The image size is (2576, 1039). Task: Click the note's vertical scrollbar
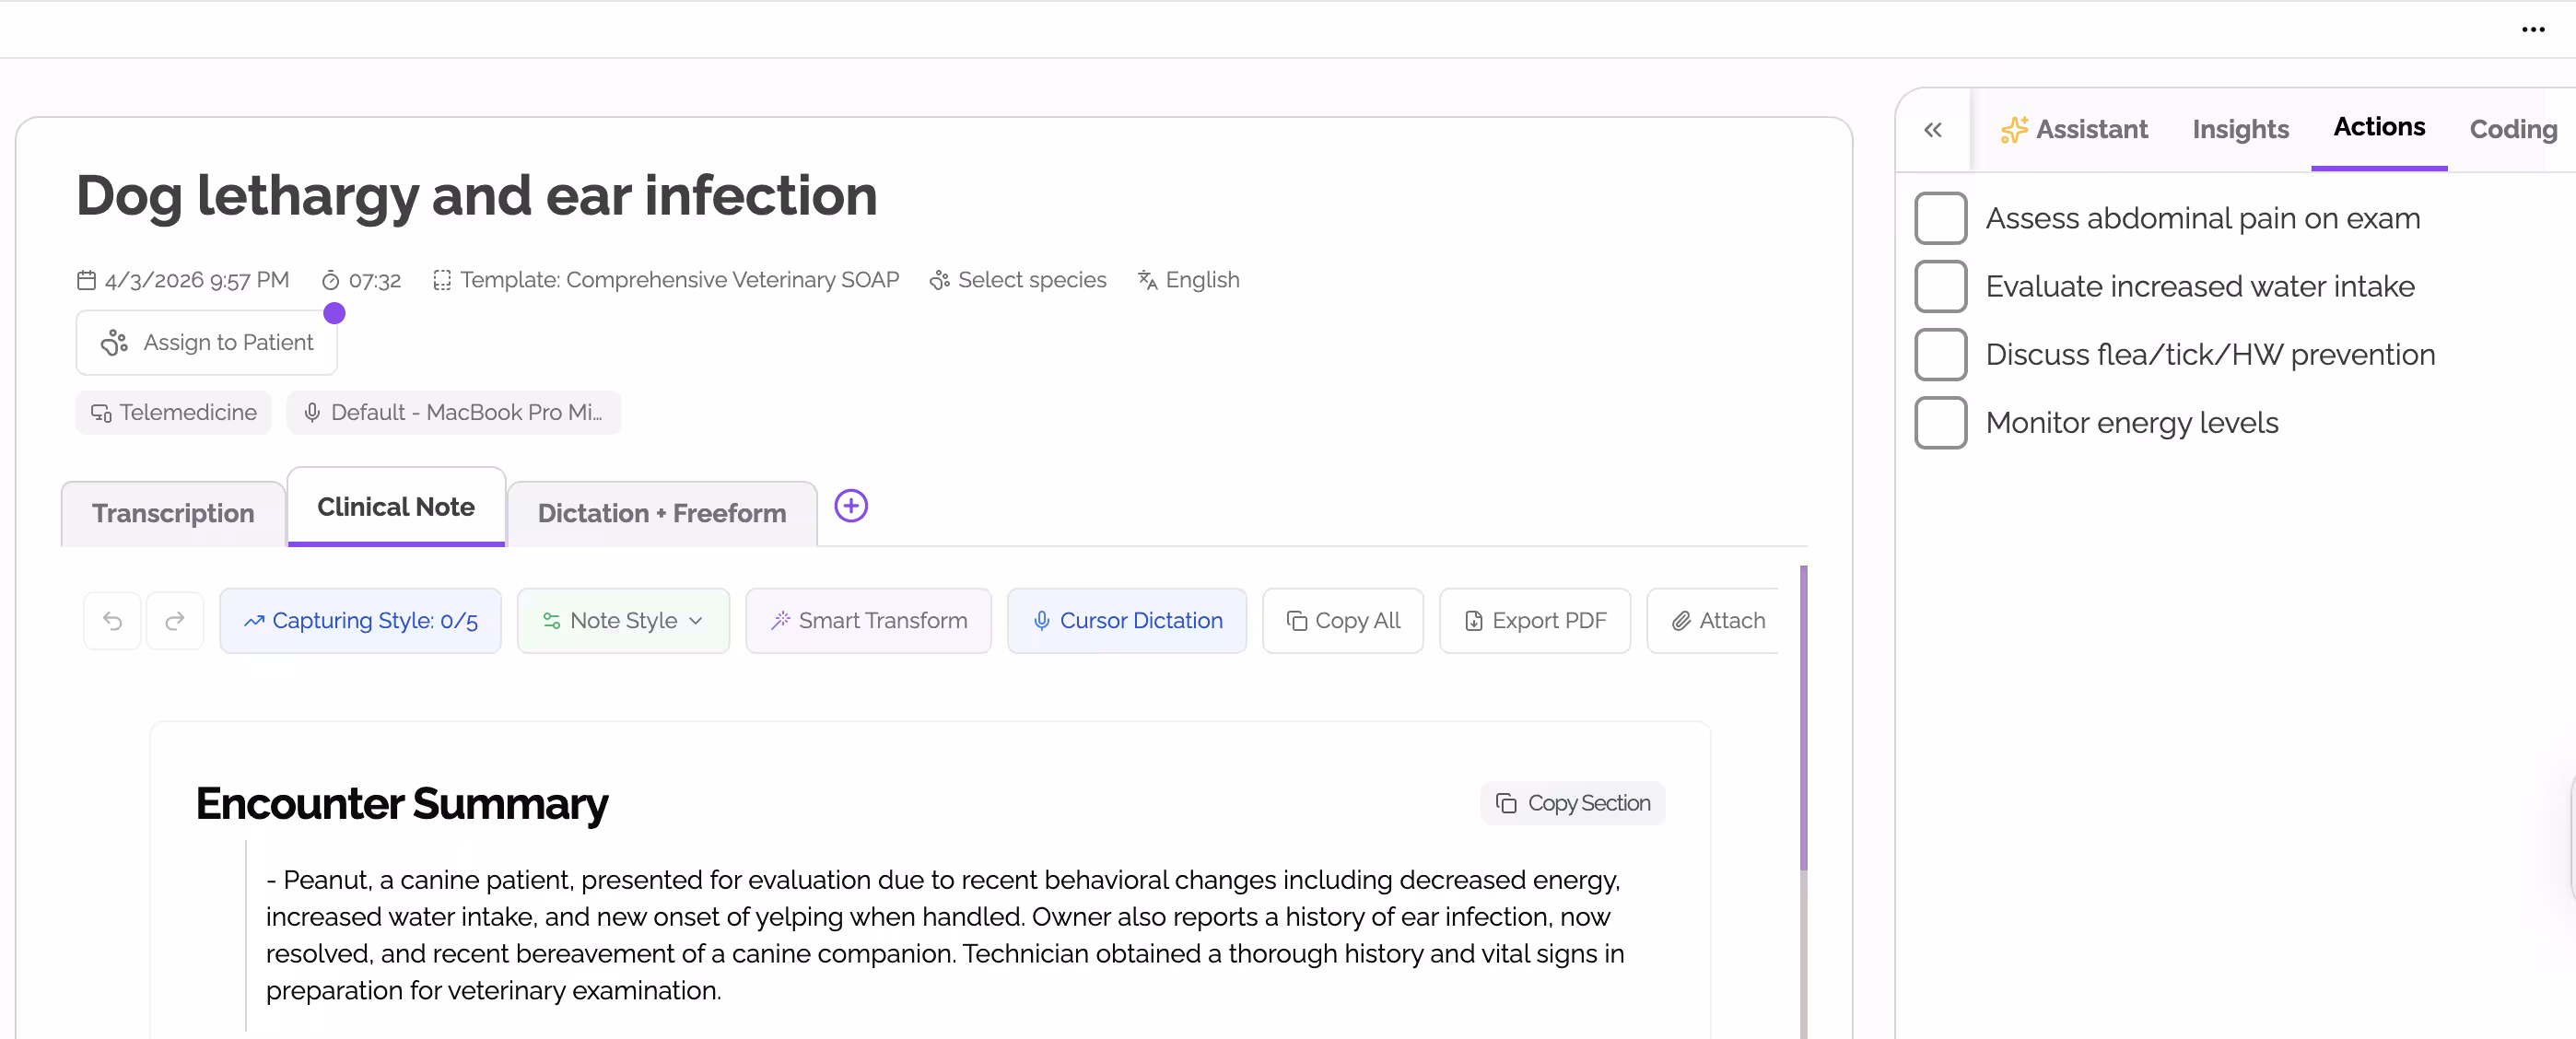pyautogui.click(x=1803, y=718)
